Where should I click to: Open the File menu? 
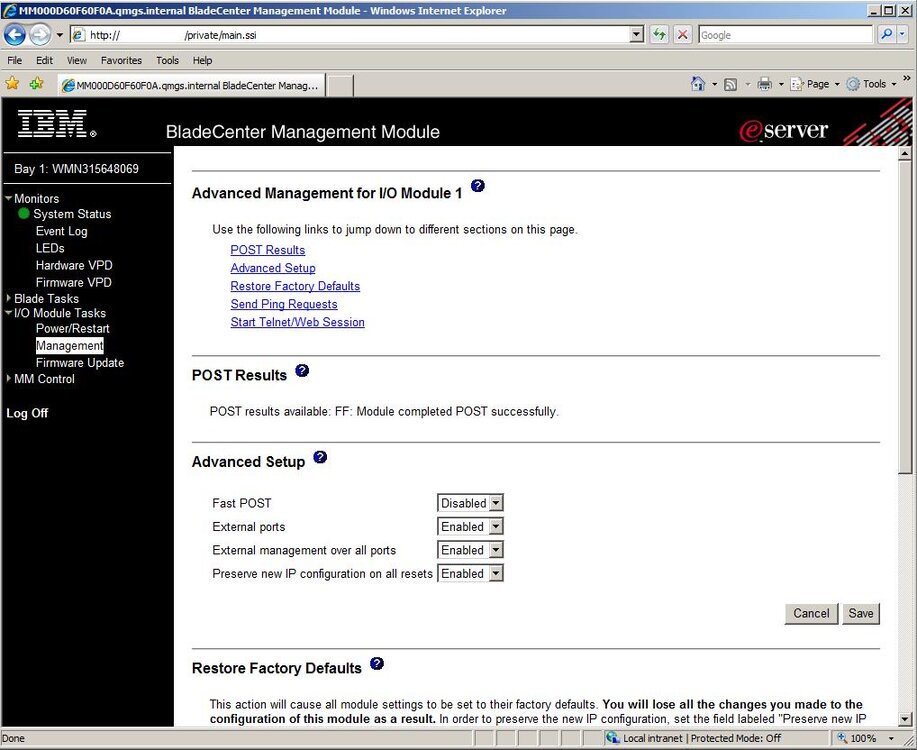tap(15, 60)
